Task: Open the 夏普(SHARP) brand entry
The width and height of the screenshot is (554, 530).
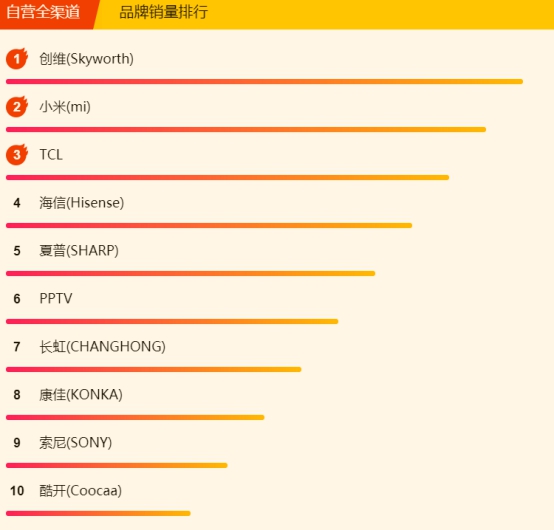Action: click(x=79, y=251)
